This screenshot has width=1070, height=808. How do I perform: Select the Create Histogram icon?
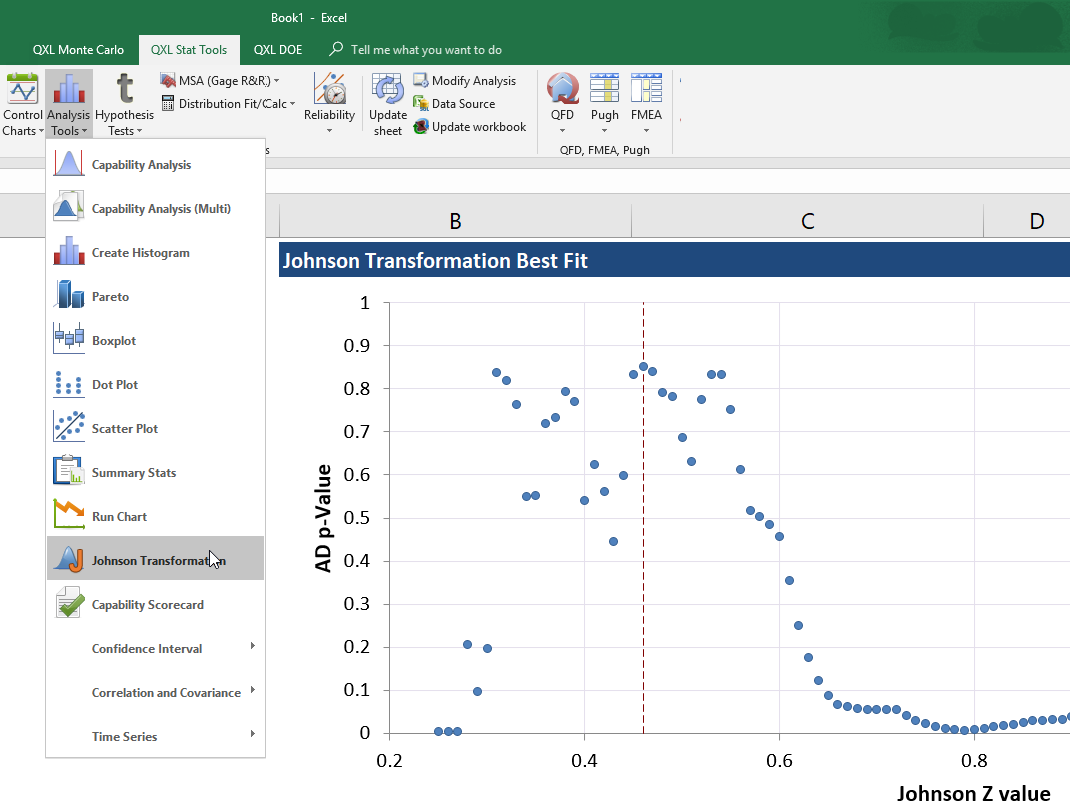(69, 252)
